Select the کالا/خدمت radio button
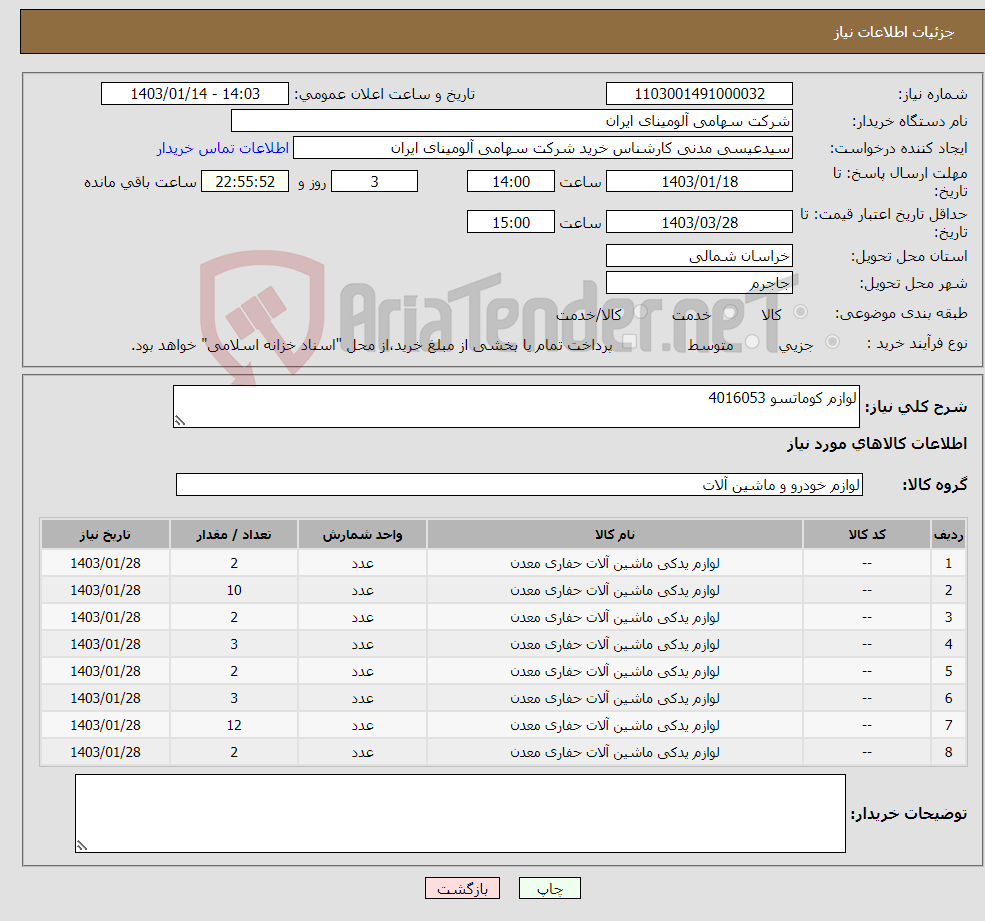985x921 pixels. tap(640, 312)
